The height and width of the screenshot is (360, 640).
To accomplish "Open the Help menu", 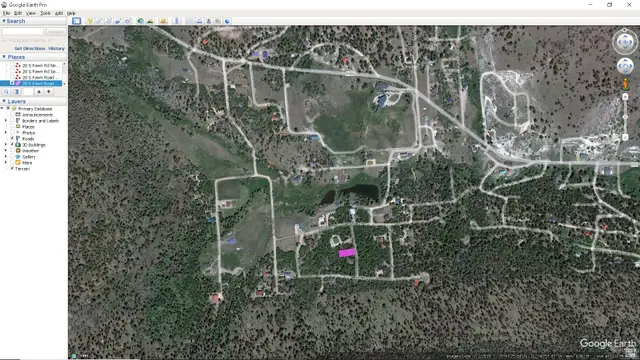I will pos(71,13).
